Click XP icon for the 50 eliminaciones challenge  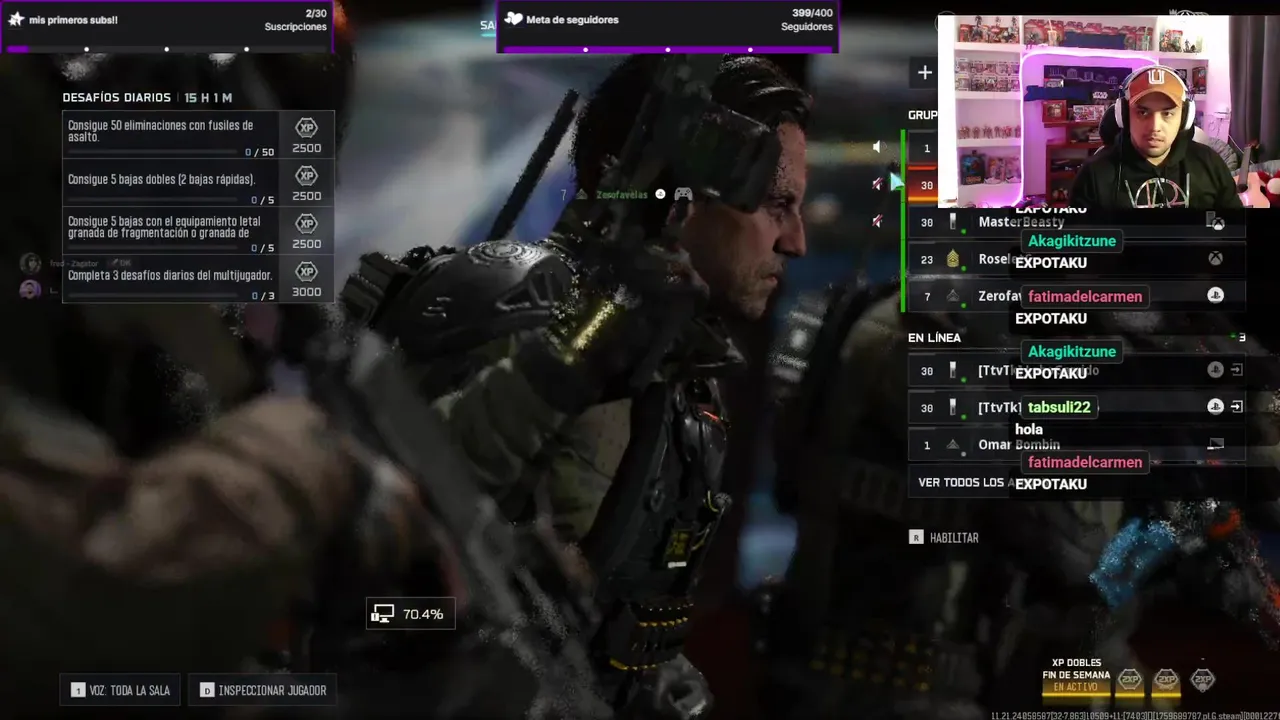pyautogui.click(x=306, y=128)
